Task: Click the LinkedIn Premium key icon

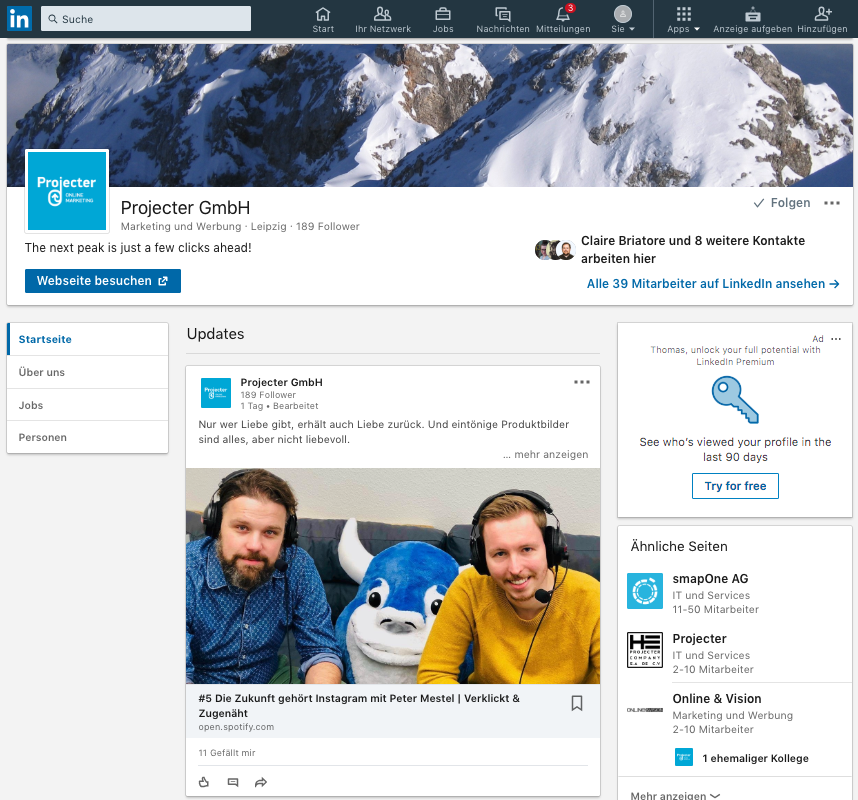Action: coord(735,399)
